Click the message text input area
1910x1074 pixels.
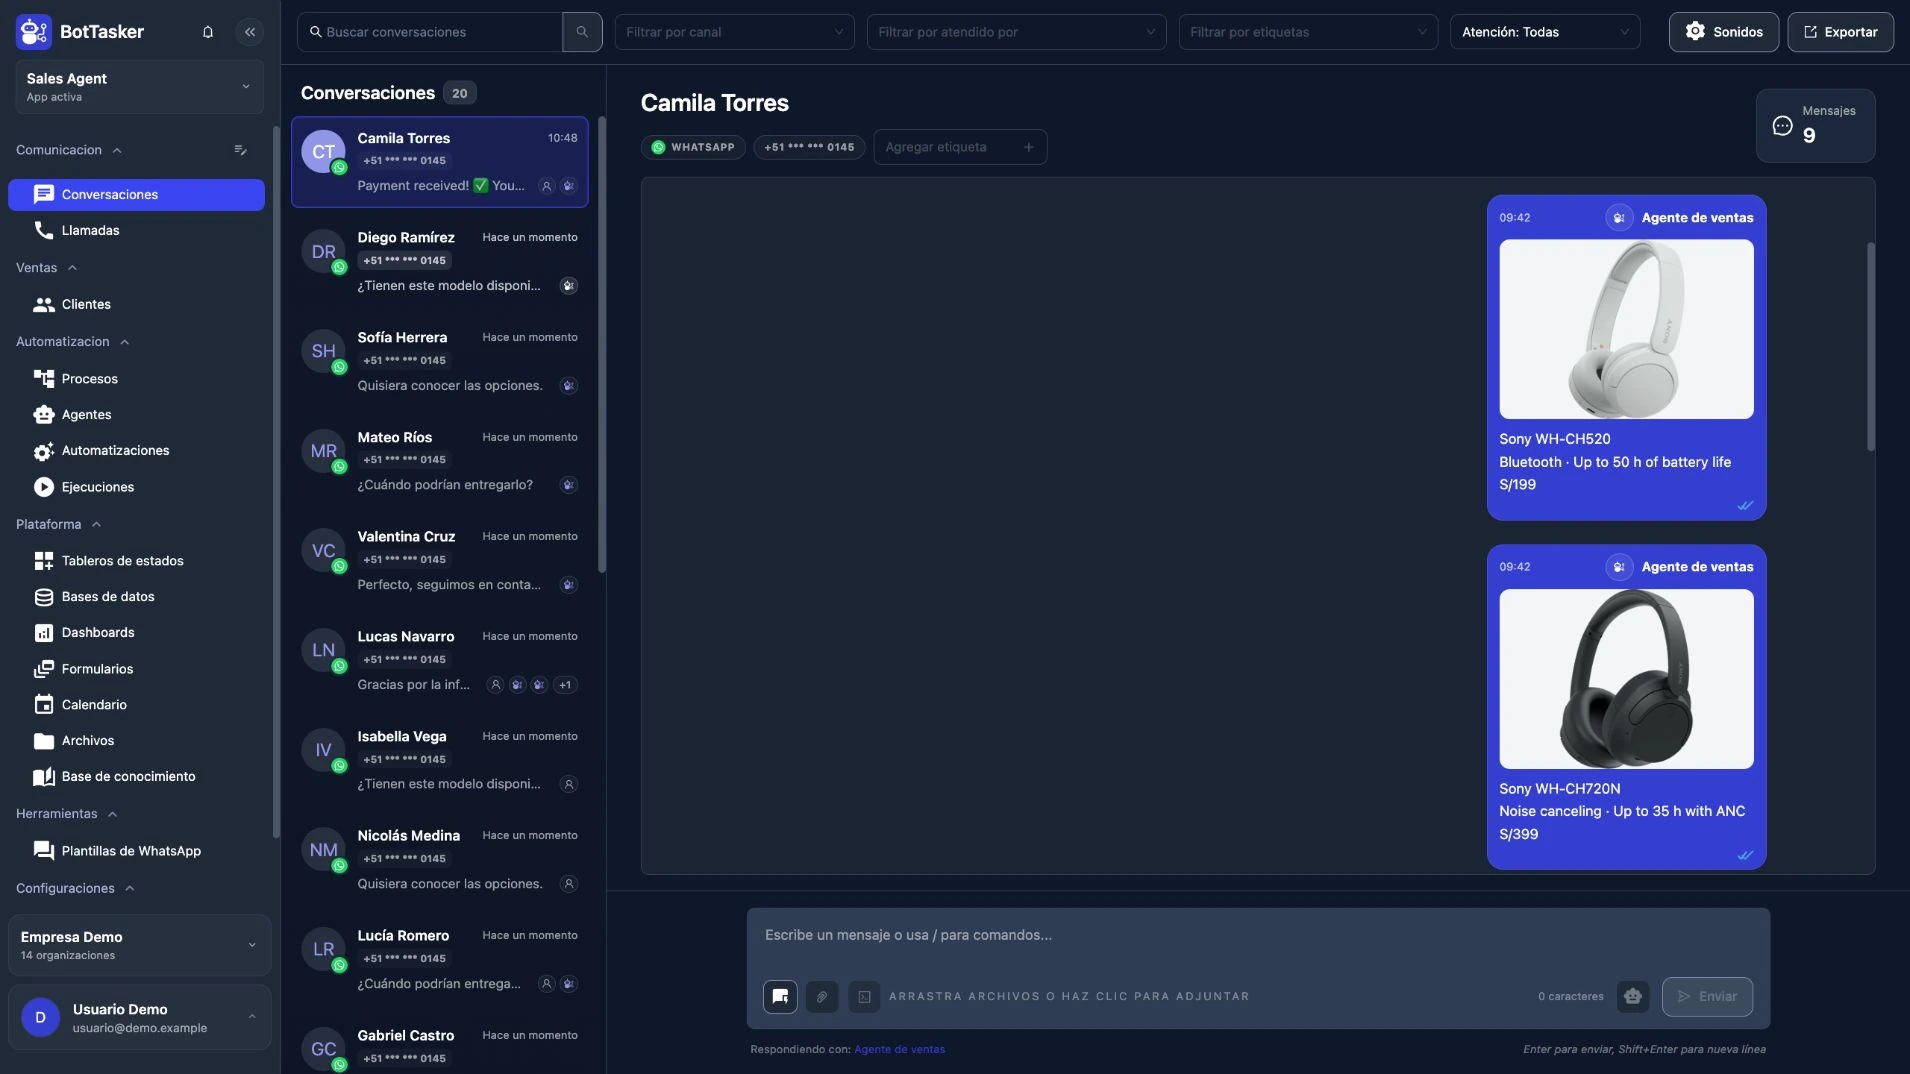pos(1258,936)
